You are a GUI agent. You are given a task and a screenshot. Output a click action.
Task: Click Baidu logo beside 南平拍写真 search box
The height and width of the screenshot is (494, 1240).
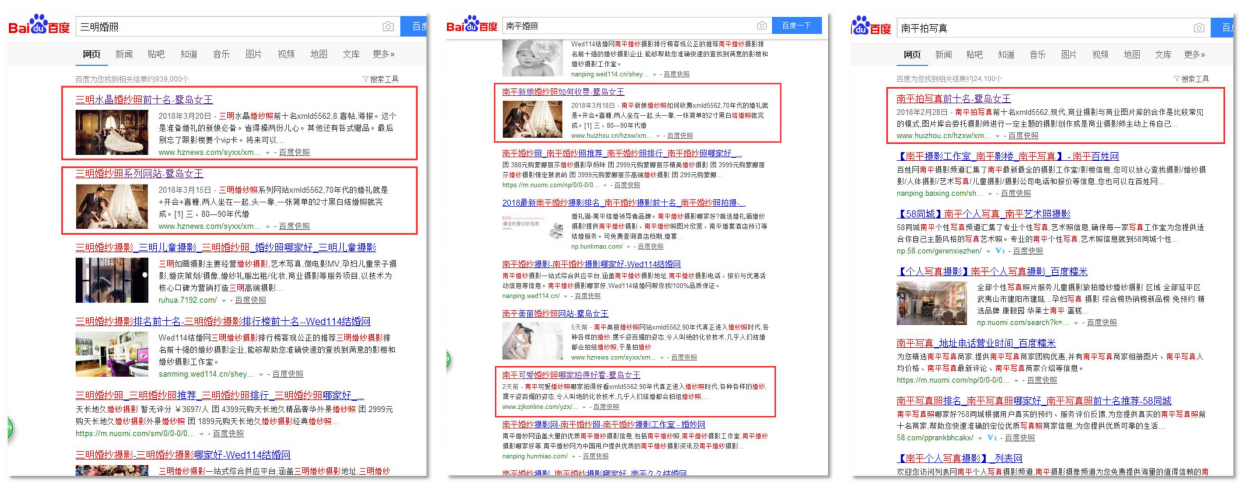871,26
